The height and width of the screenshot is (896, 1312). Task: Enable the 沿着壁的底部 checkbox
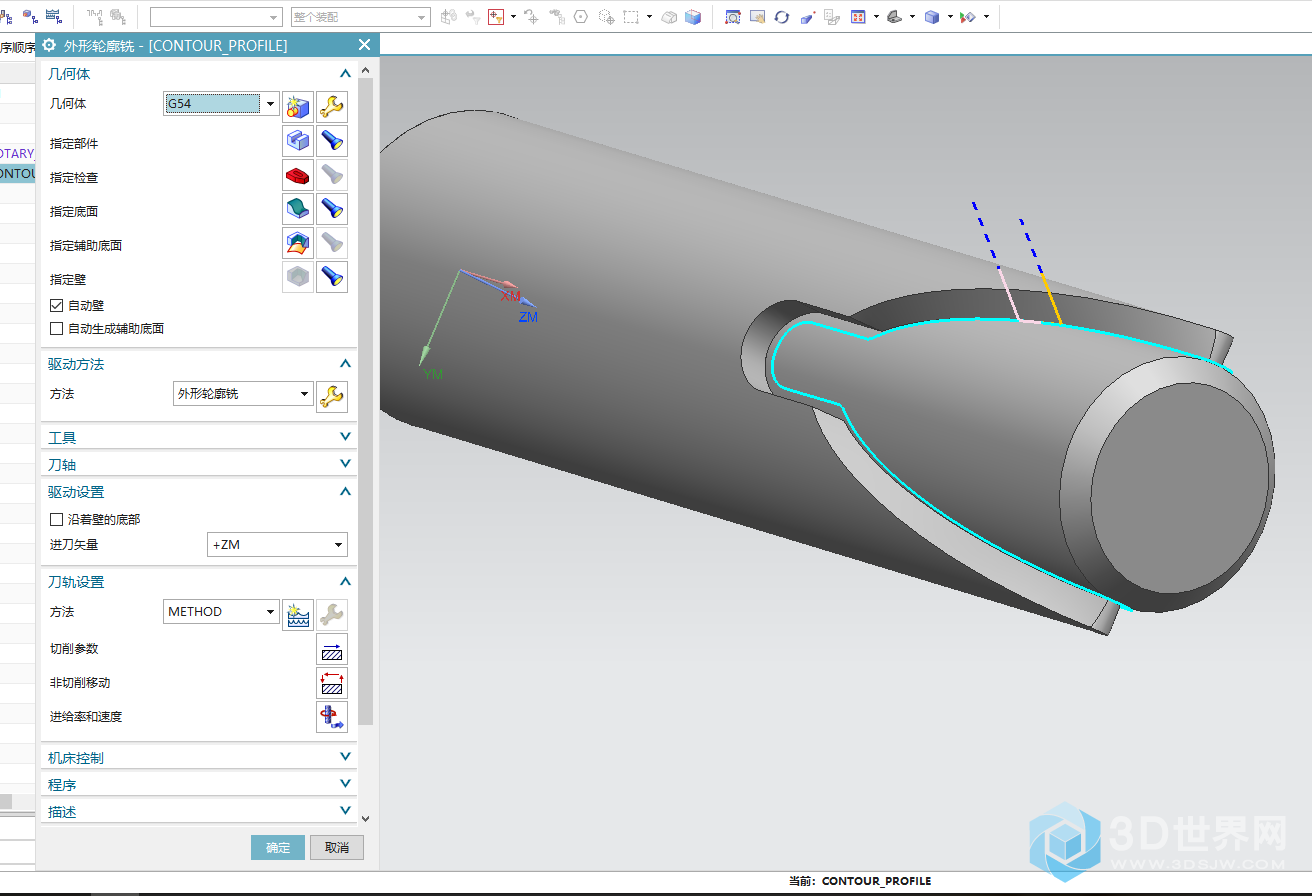[57, 519]
